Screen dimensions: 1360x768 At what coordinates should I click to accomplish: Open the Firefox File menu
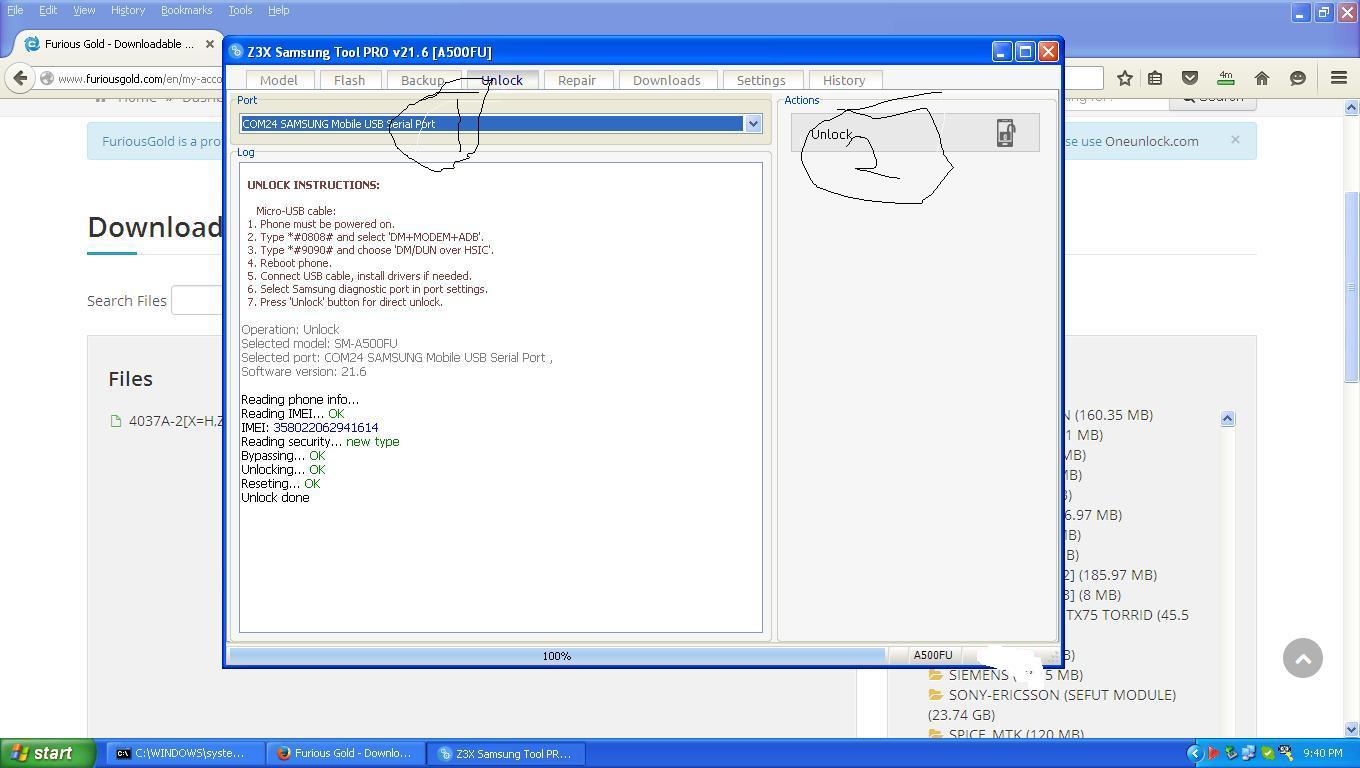pos(15,10)
